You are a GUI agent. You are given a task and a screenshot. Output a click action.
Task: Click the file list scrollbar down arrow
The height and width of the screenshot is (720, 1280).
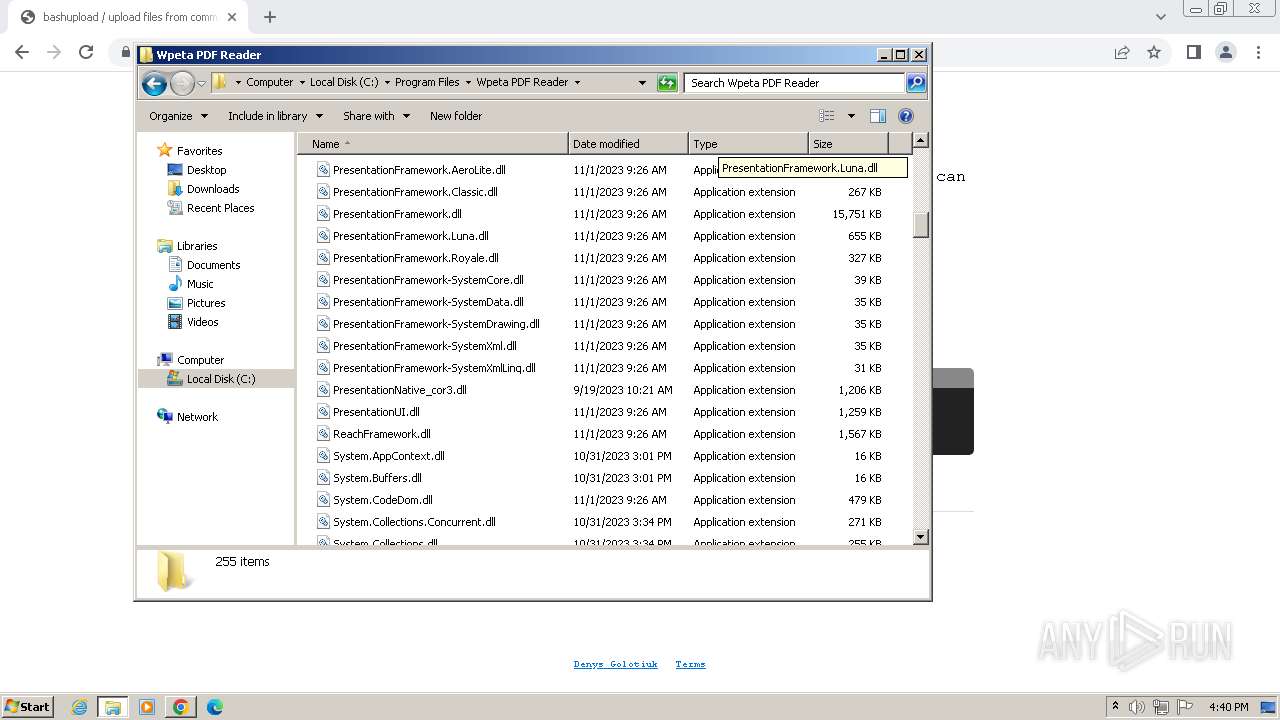click(921, 537)
